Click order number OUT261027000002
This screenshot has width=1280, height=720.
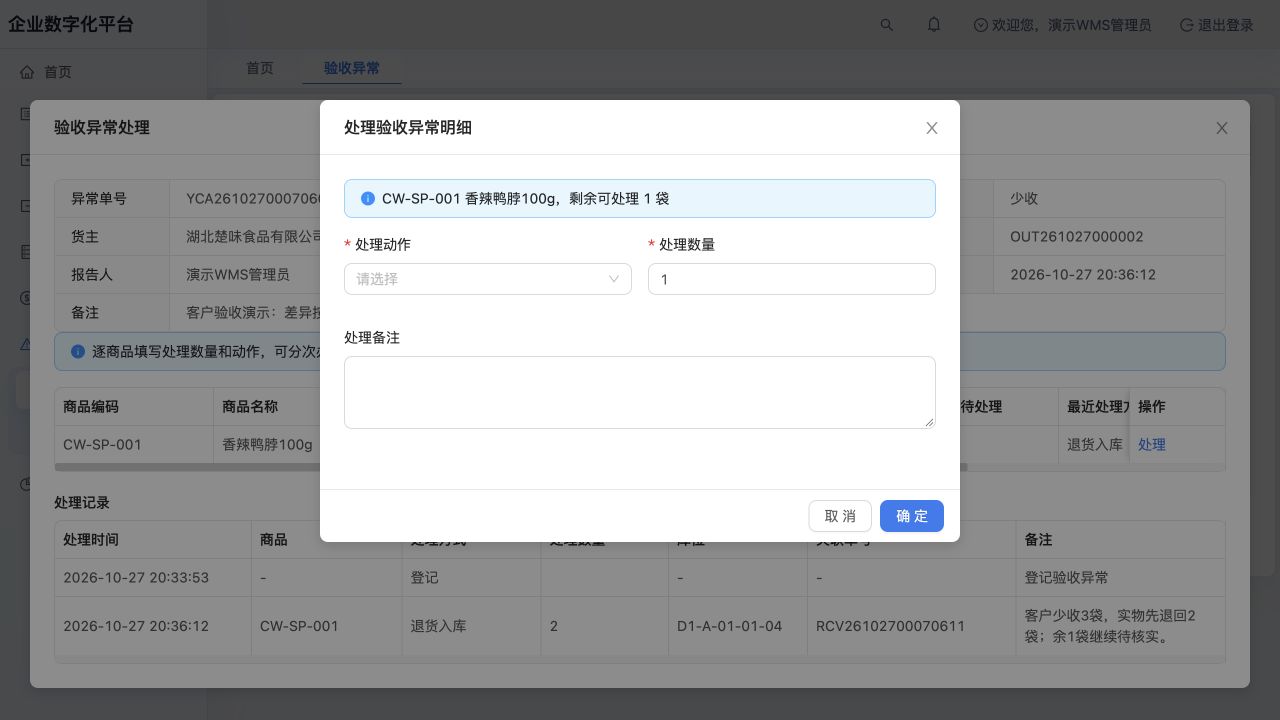[1076, 237]
